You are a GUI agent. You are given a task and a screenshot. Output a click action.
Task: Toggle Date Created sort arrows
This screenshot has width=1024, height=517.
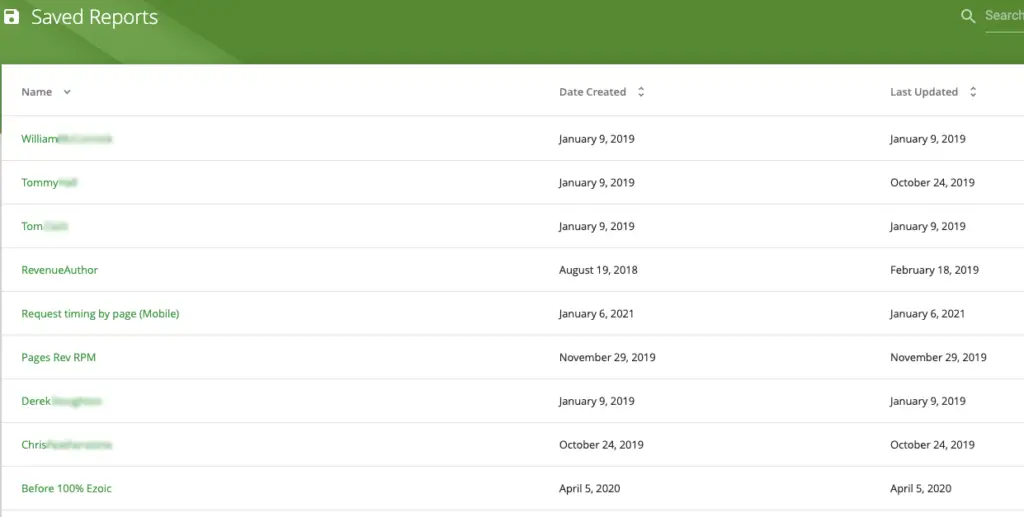tap(641, 92)
